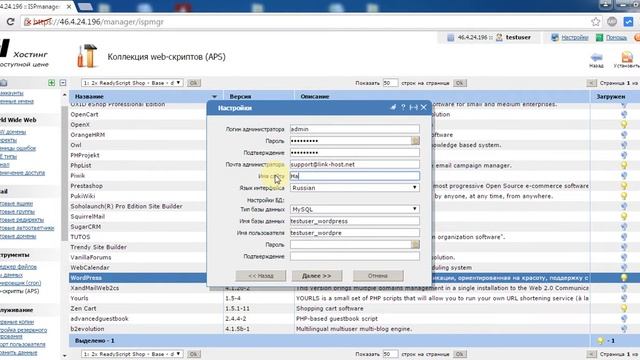
Task: Click the blue checkmark browser extension icon
Action: pos(629,22)
